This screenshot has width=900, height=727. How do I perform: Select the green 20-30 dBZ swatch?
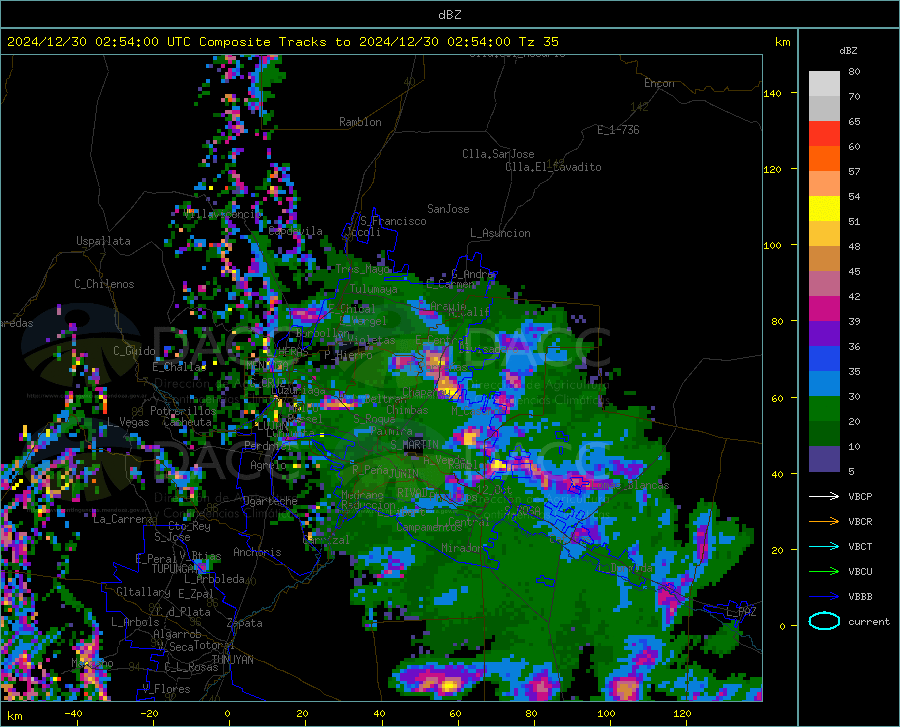[x=824, y=409]
